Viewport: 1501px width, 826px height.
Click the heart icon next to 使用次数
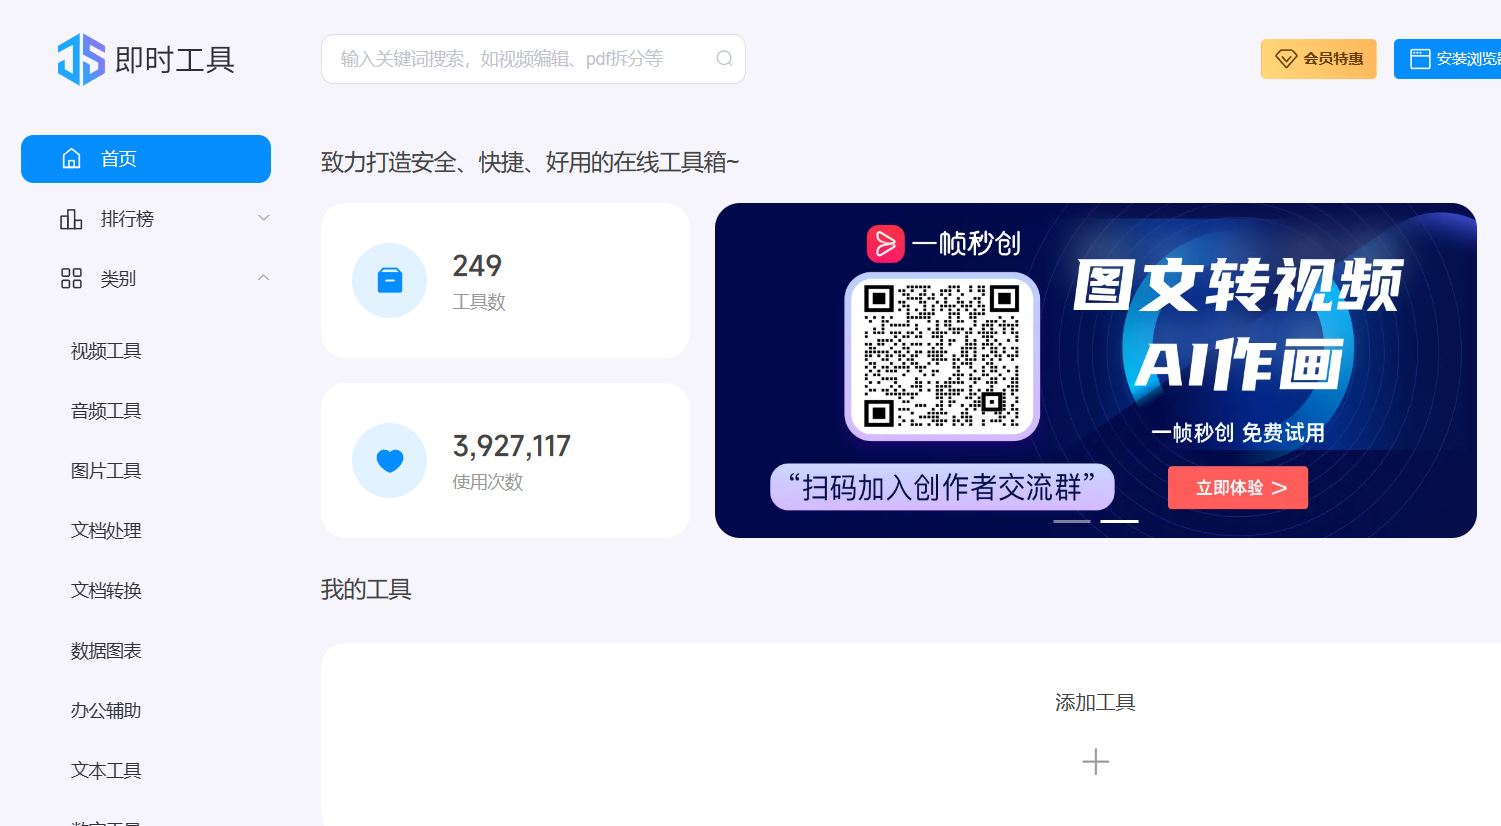click(389, 460)
